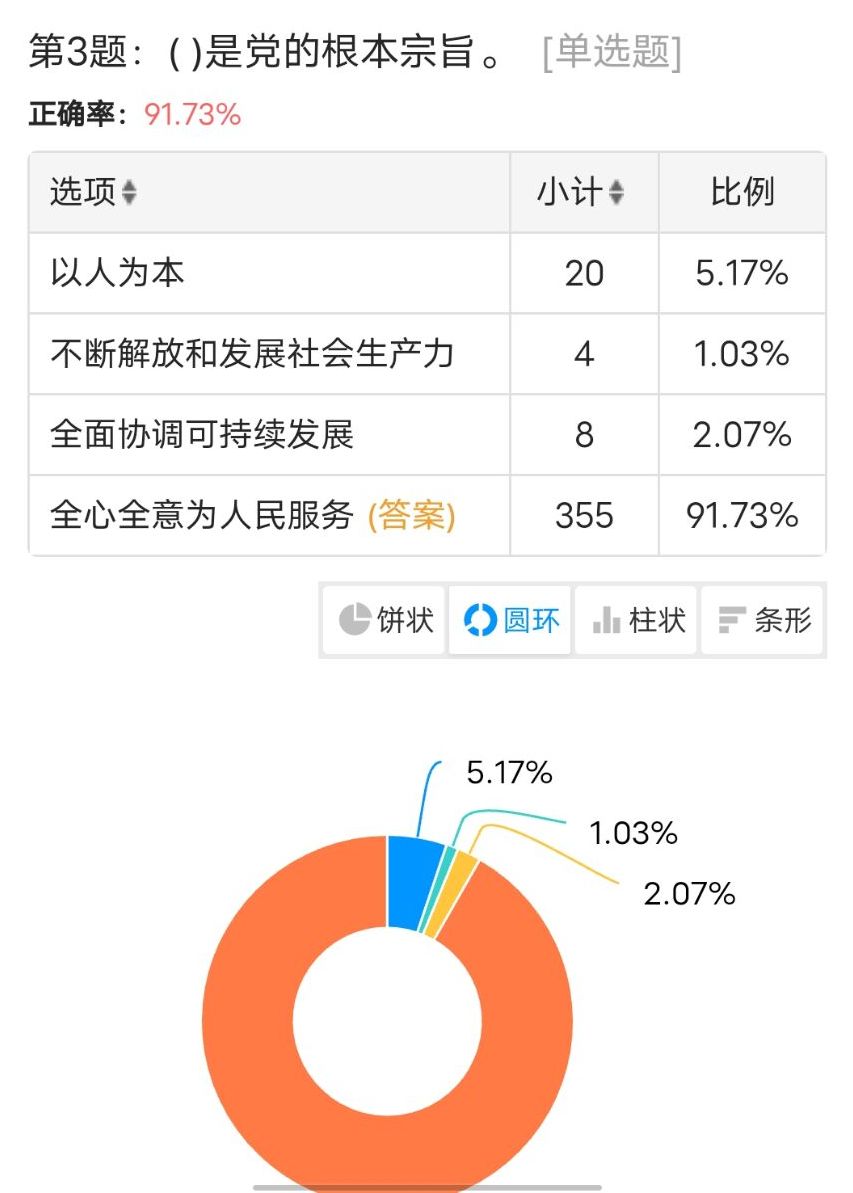853x1193 pixels.
Task: Click the 比例 column header
Action: (x=742, y=193)
